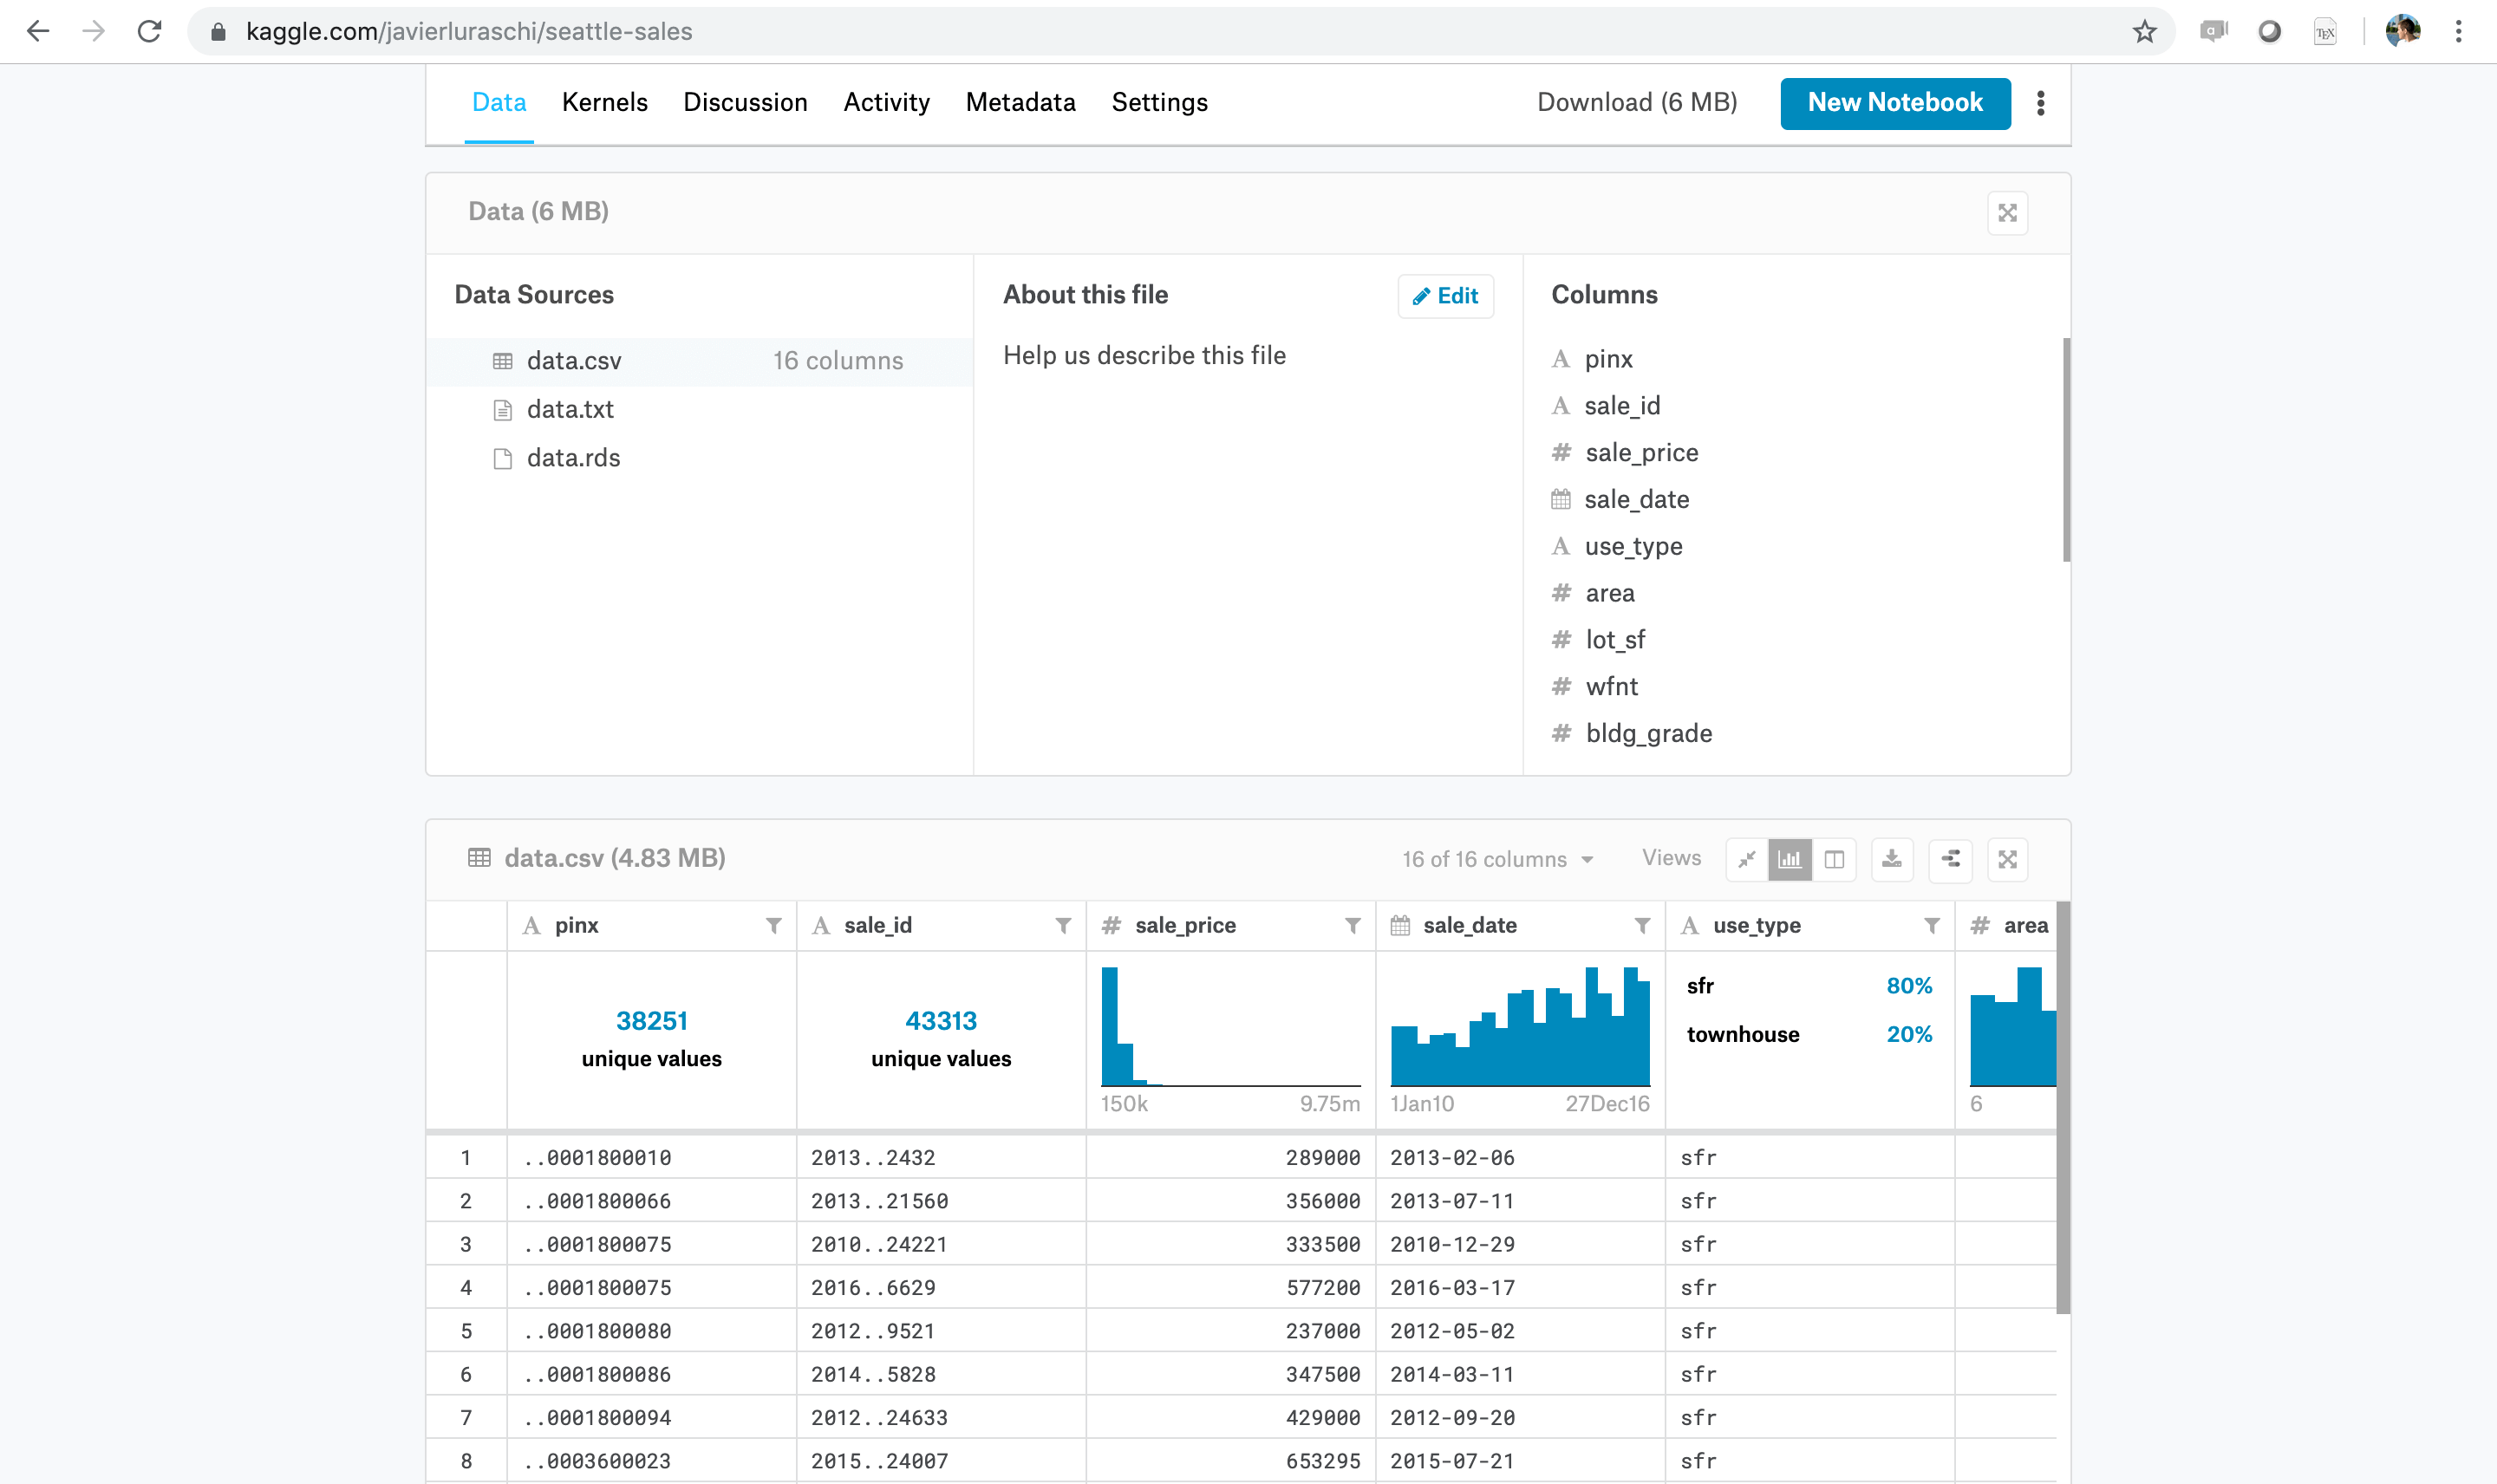Expand data.csv preview to fullscreen
The image size is (2497, 1484).
tap(2007, 859)
